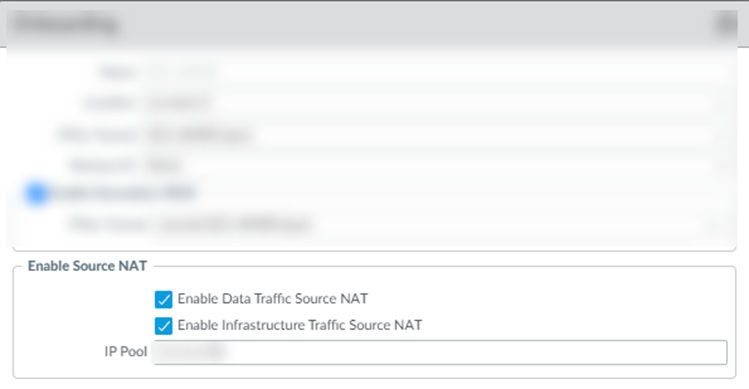Focus the first blurred text field at top
The width and height of the screenshot is (749, 389).
point(435,72)
